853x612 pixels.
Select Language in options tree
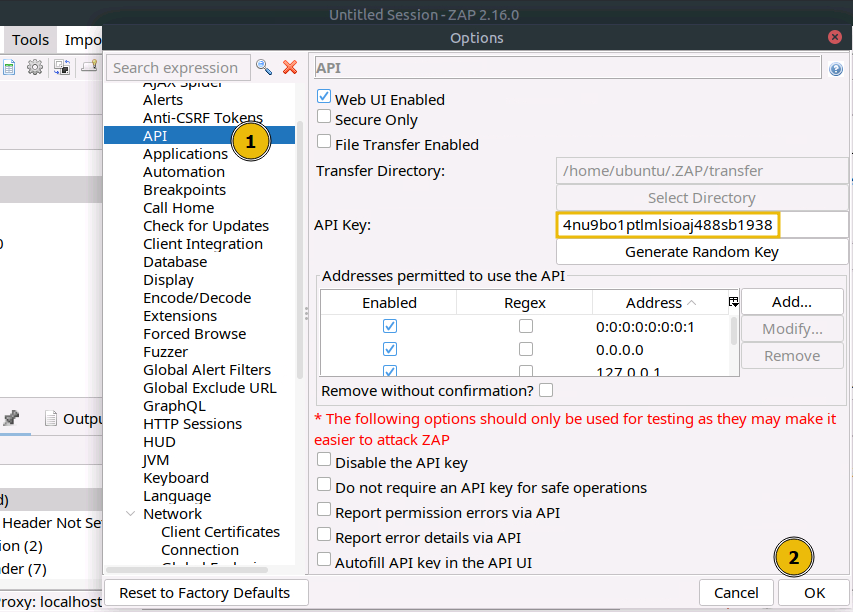[x=177, y=496]
